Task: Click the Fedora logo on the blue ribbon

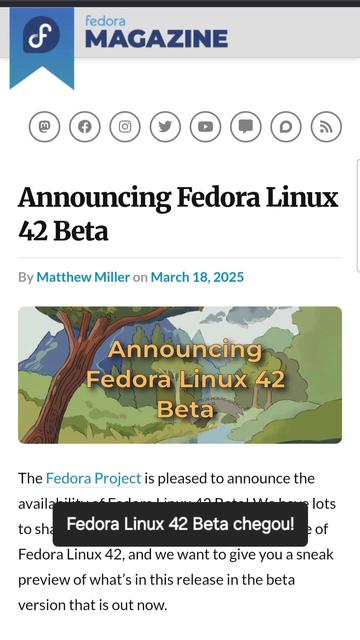Action: (x=42, y=35)
